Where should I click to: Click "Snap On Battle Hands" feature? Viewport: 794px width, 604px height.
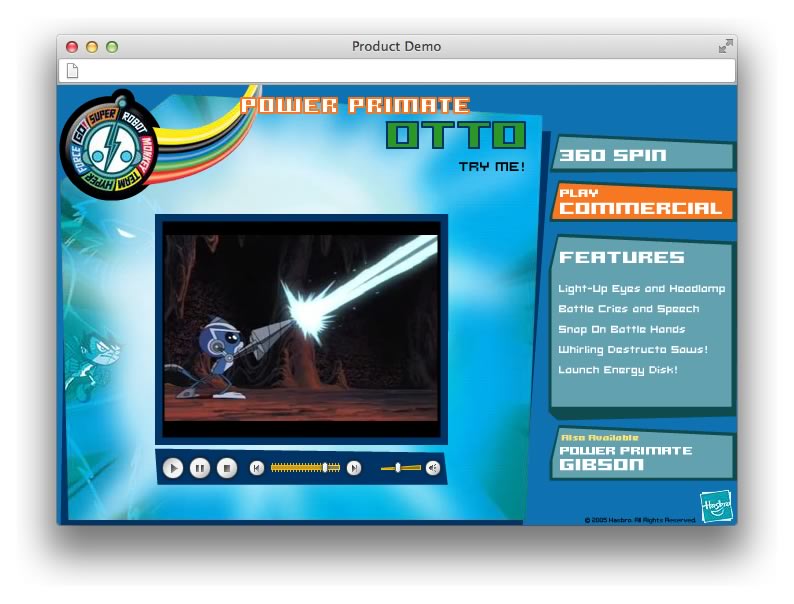pos(621,329)
